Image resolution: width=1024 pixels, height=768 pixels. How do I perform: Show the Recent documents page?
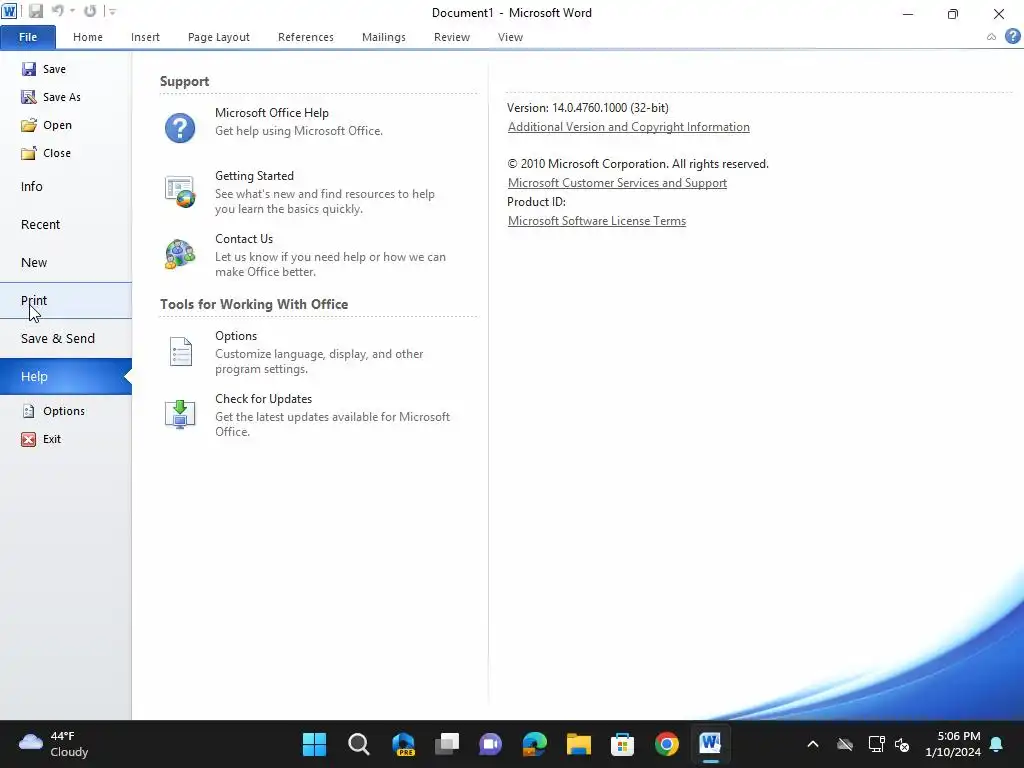click(x=66, y=225)
